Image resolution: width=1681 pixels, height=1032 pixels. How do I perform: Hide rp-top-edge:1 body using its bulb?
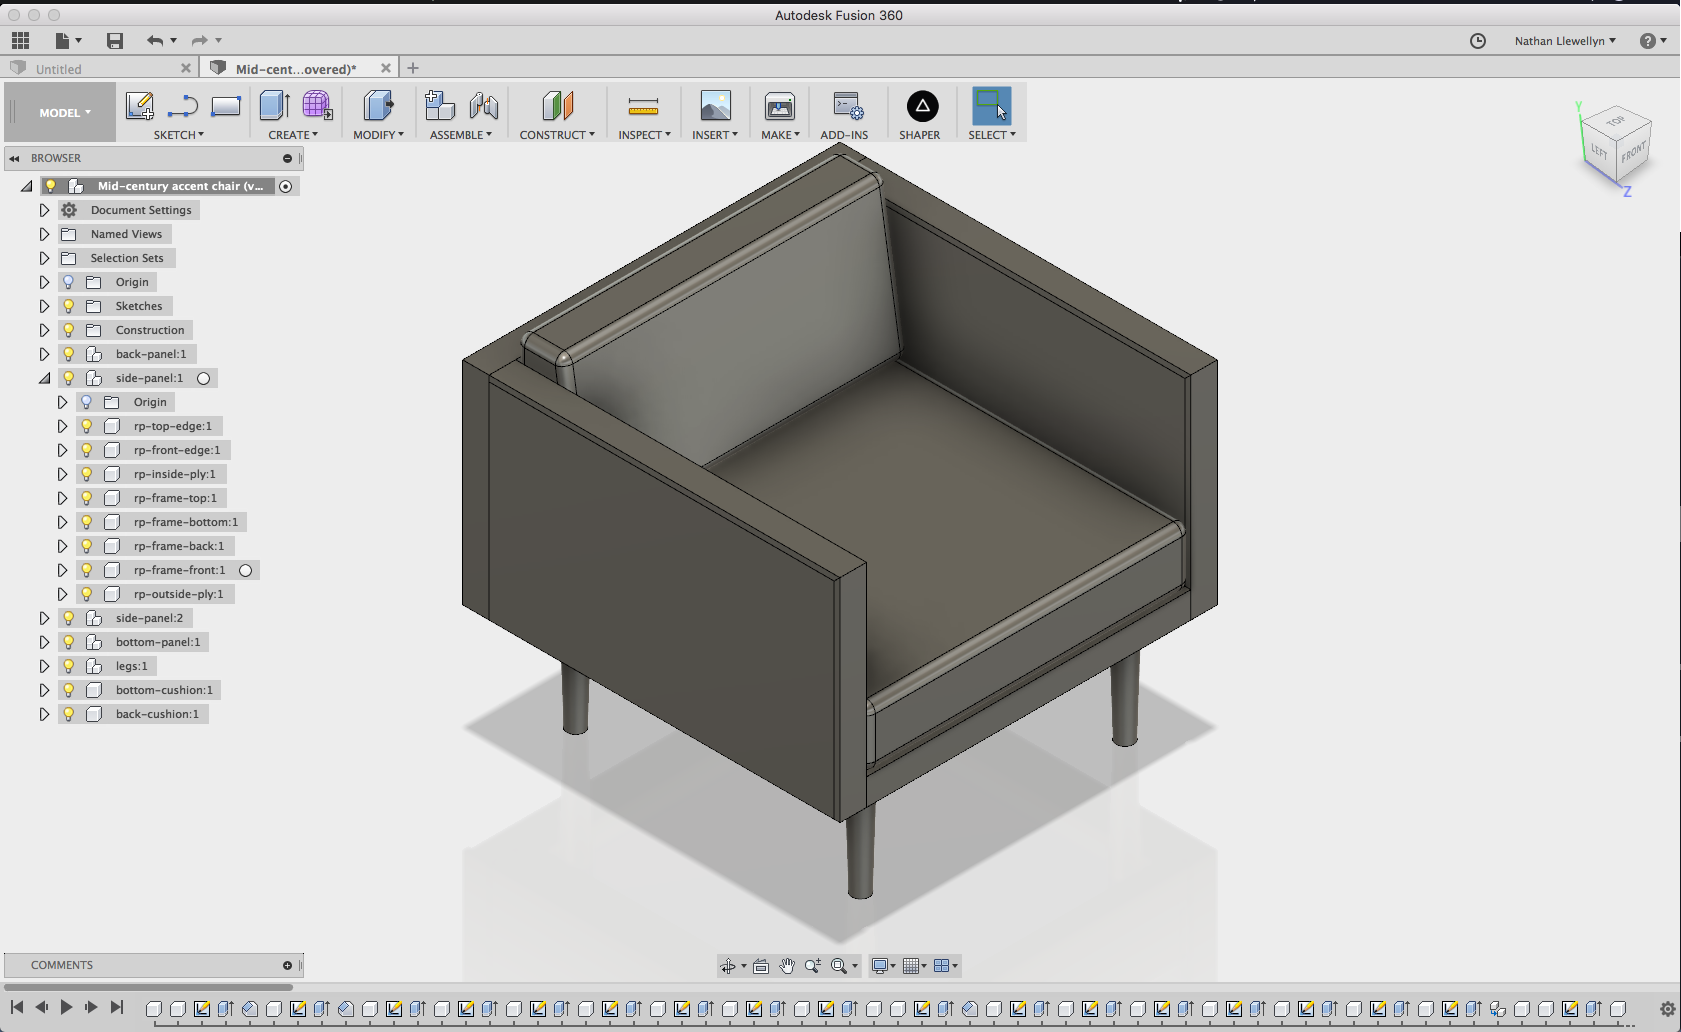point(87,426)
